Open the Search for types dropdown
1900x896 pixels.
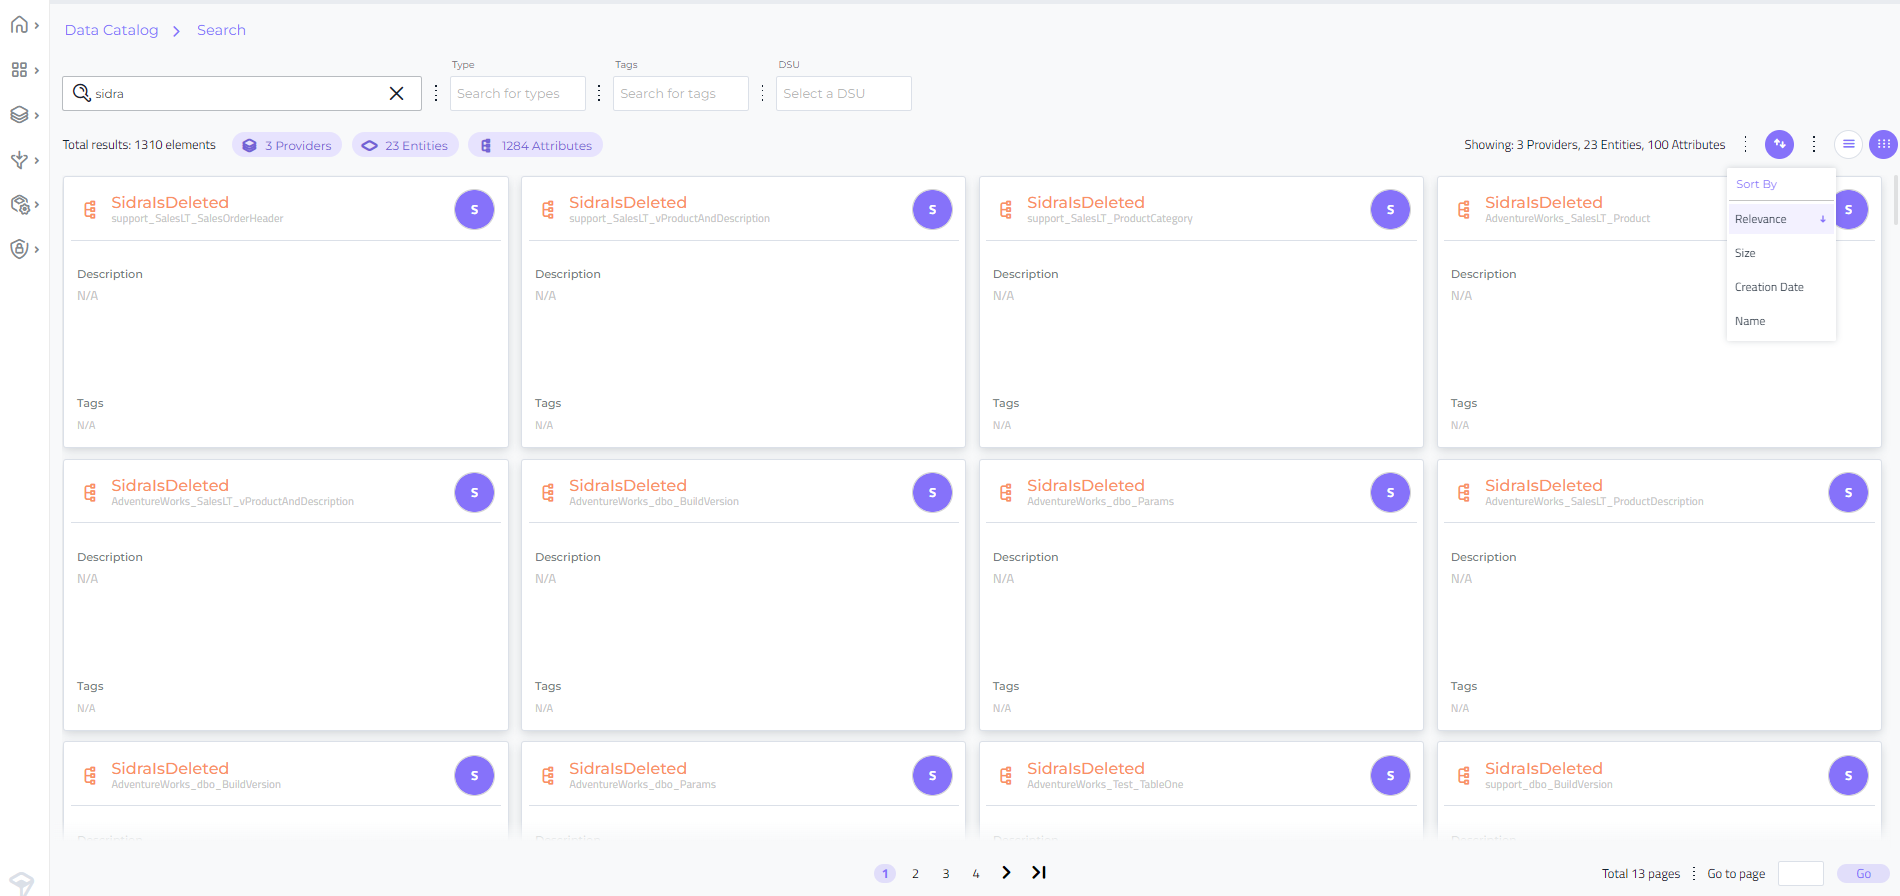point(517,93)
